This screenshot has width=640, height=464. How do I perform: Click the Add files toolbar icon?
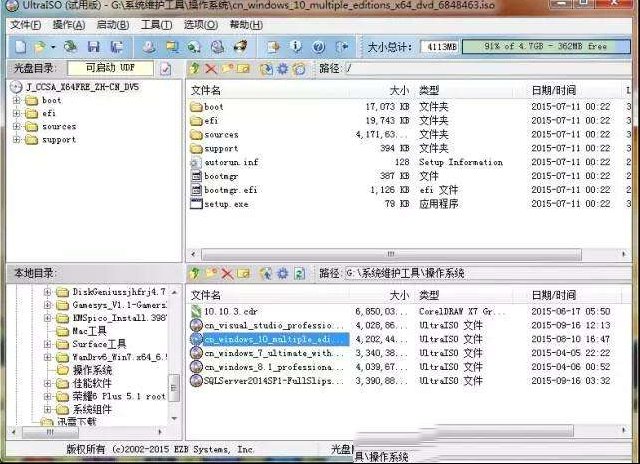[273, 47]
